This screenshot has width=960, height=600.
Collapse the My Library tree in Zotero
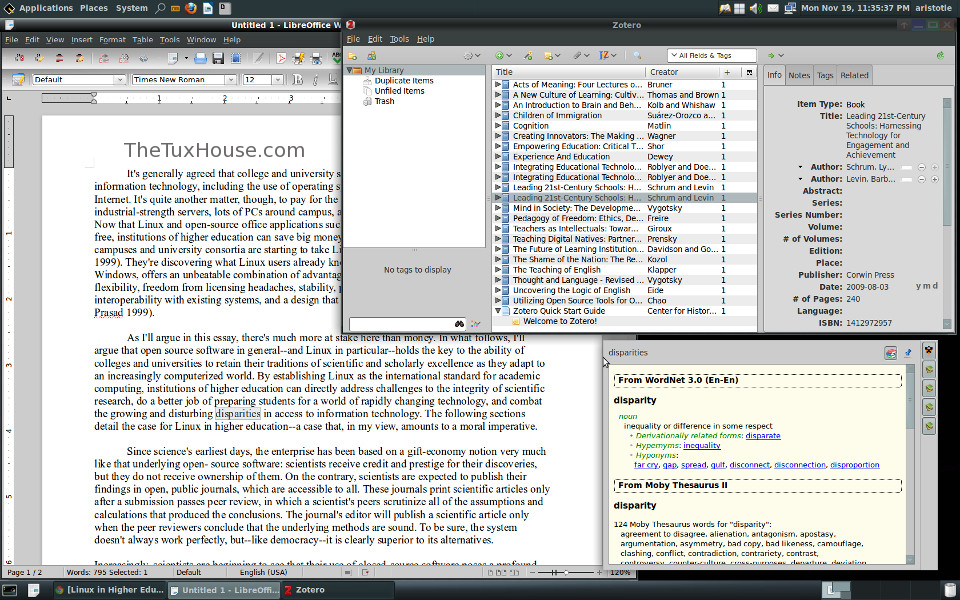351,71
